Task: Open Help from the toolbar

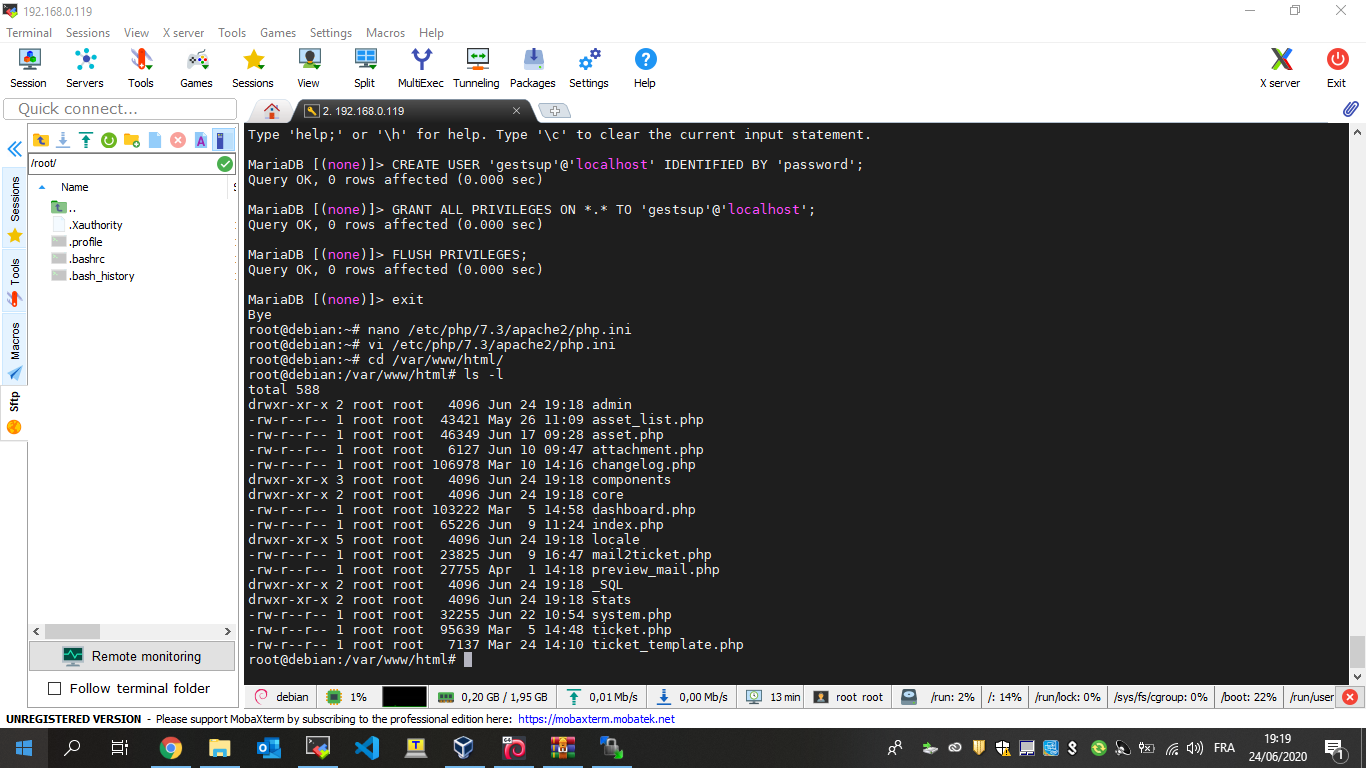Action: (645, 68)
